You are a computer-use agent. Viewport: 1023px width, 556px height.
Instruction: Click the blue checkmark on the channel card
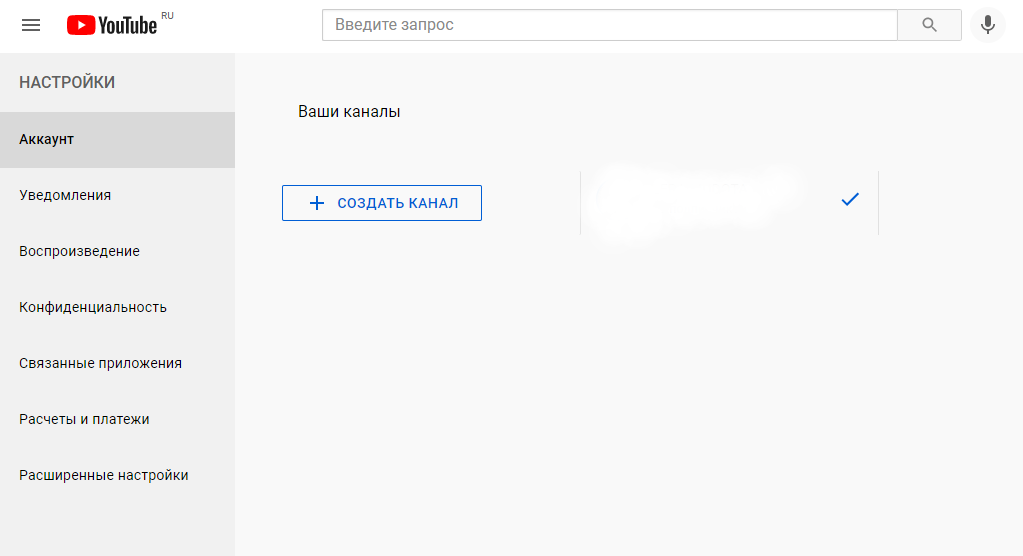[850, 200]
